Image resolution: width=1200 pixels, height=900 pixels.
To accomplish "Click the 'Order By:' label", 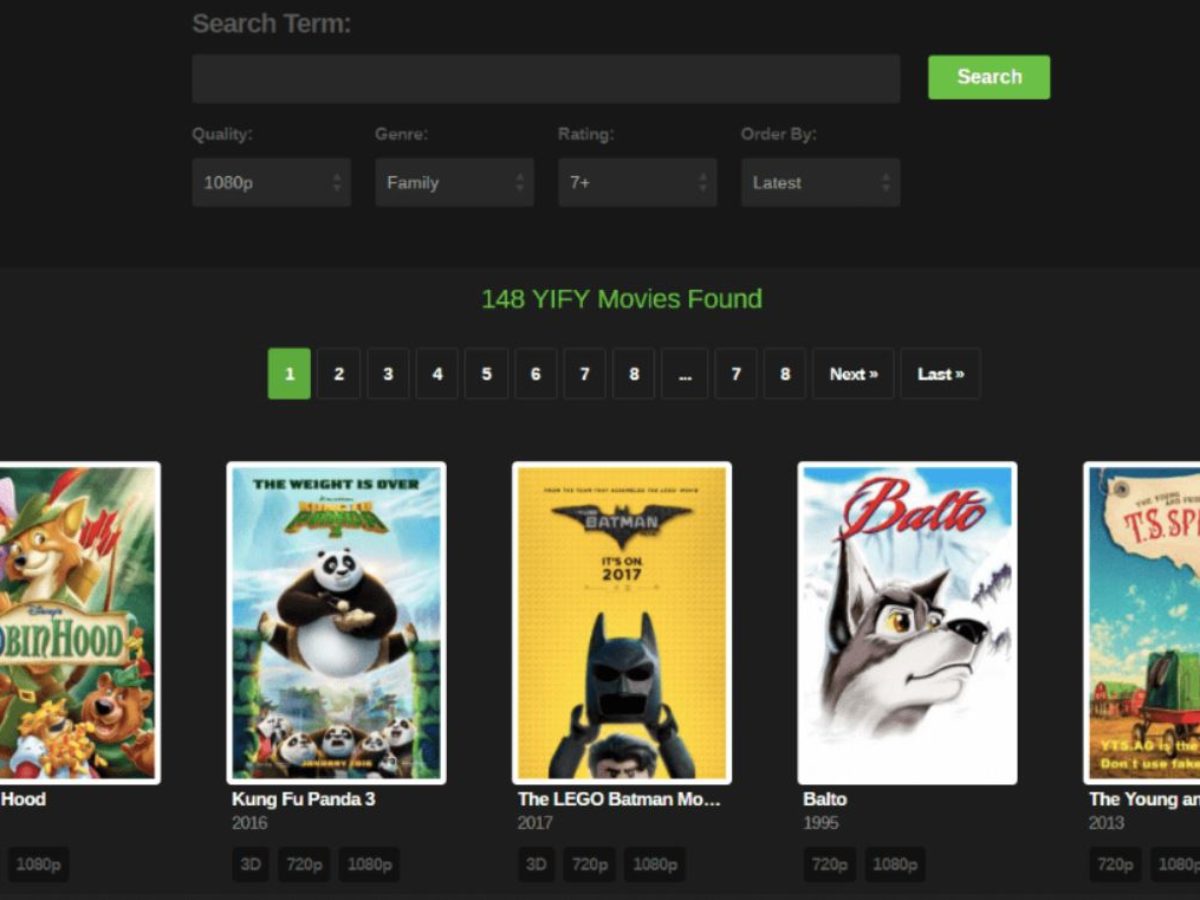I will (x=779, y=134).
